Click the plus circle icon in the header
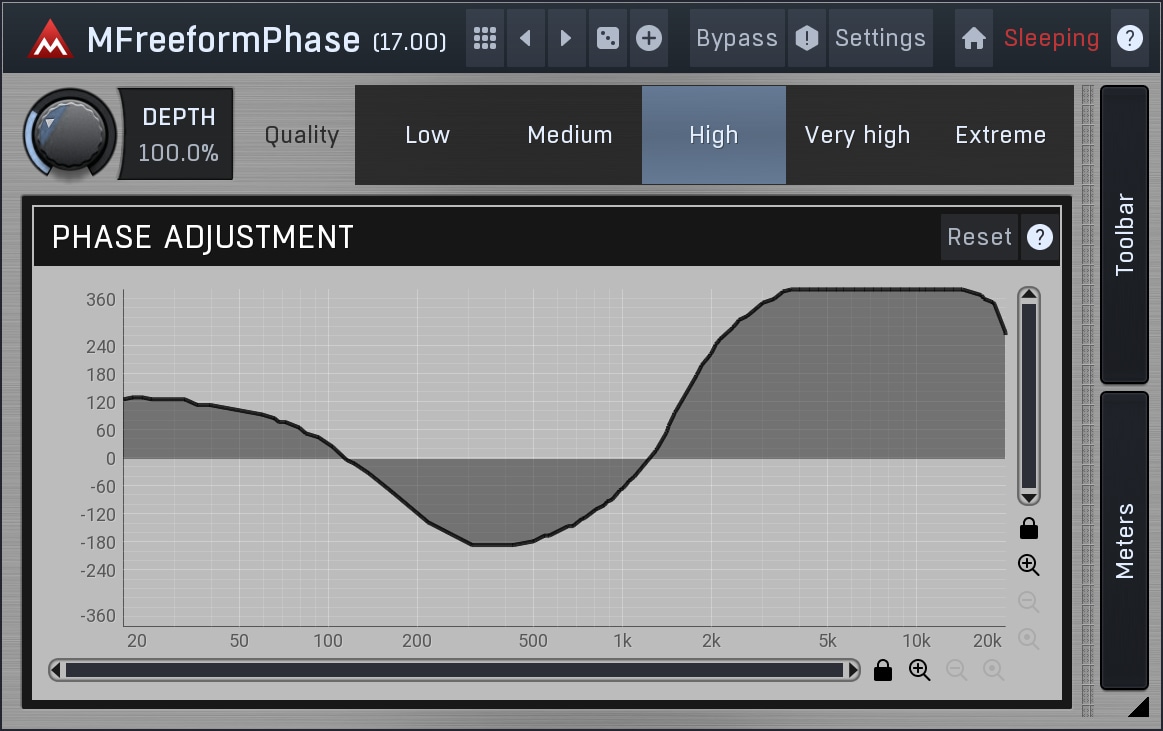This screenshot has width=1163, height=731. (x=649, y=39)
